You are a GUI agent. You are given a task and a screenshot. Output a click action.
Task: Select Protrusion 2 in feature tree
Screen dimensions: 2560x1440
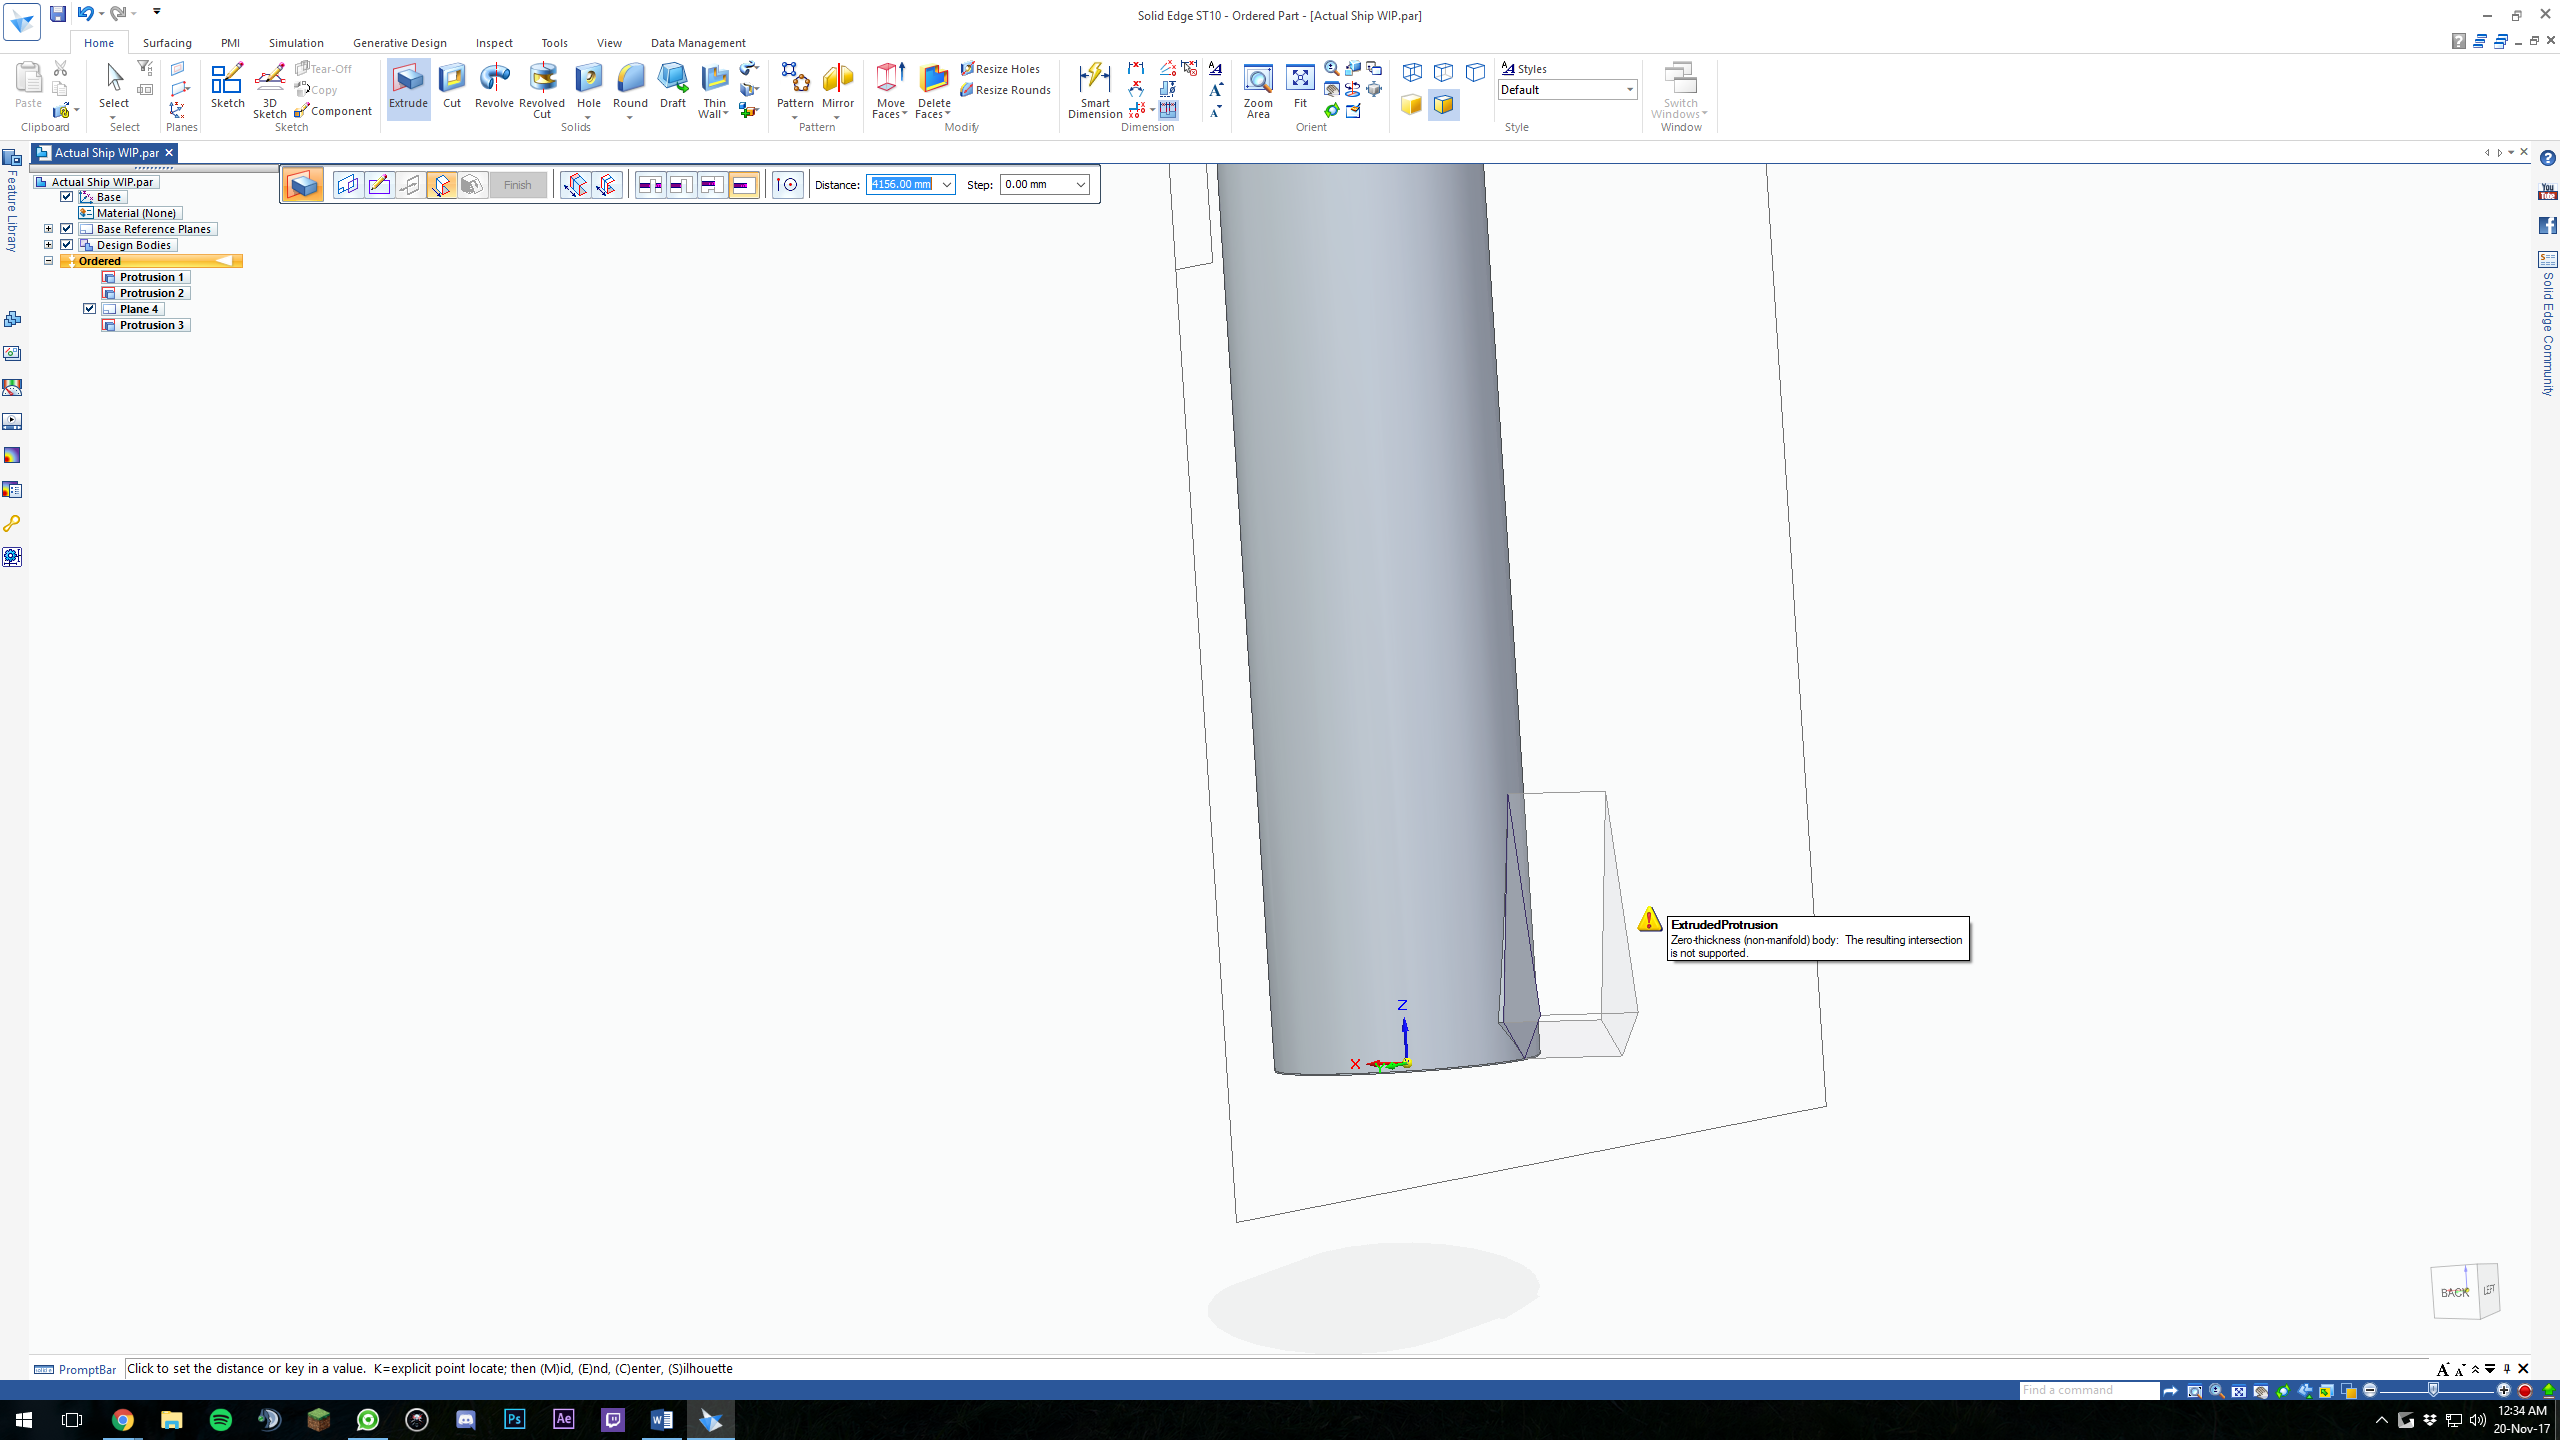click(151, 293)
